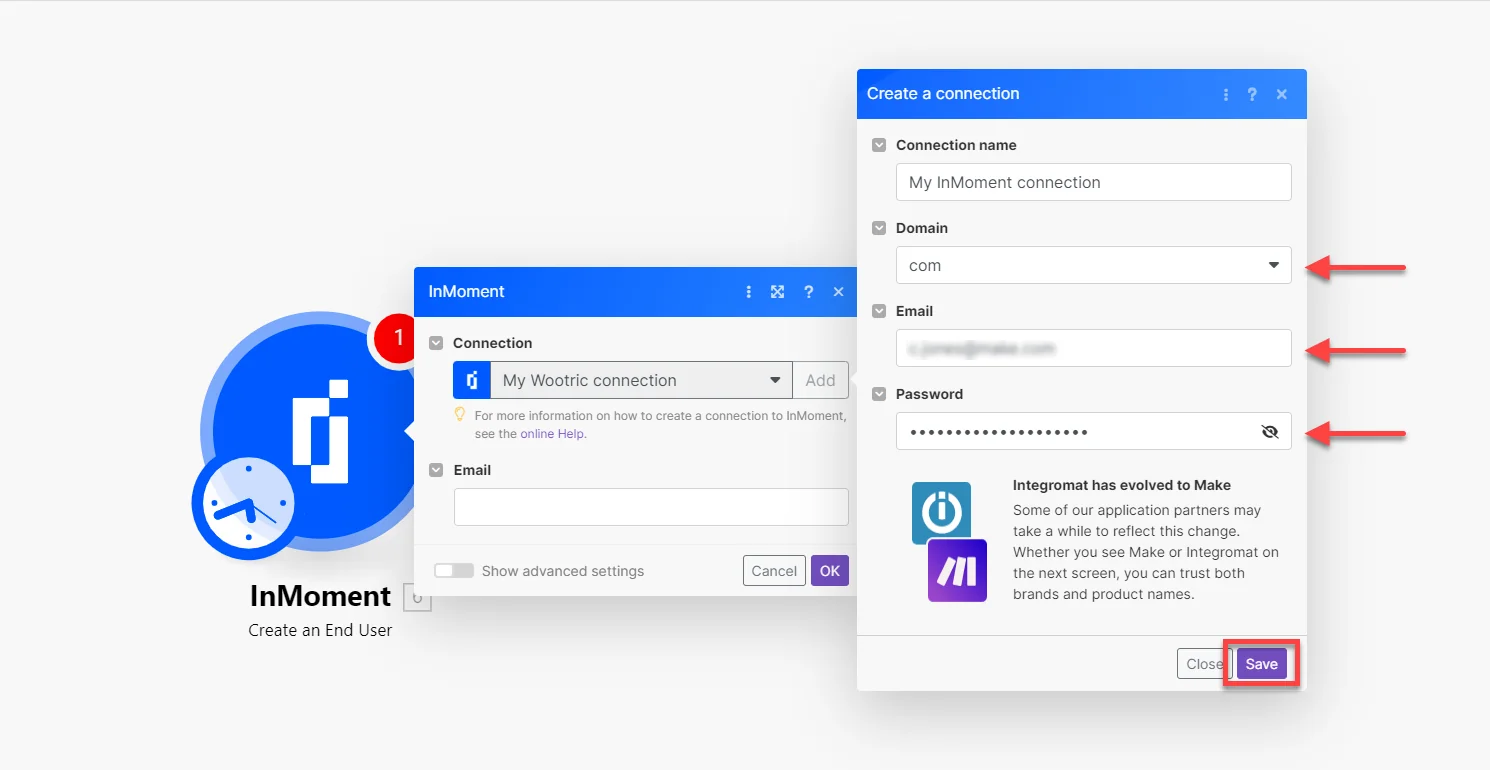Click the counter box next to InMoment title

click(x=417, y=598)
